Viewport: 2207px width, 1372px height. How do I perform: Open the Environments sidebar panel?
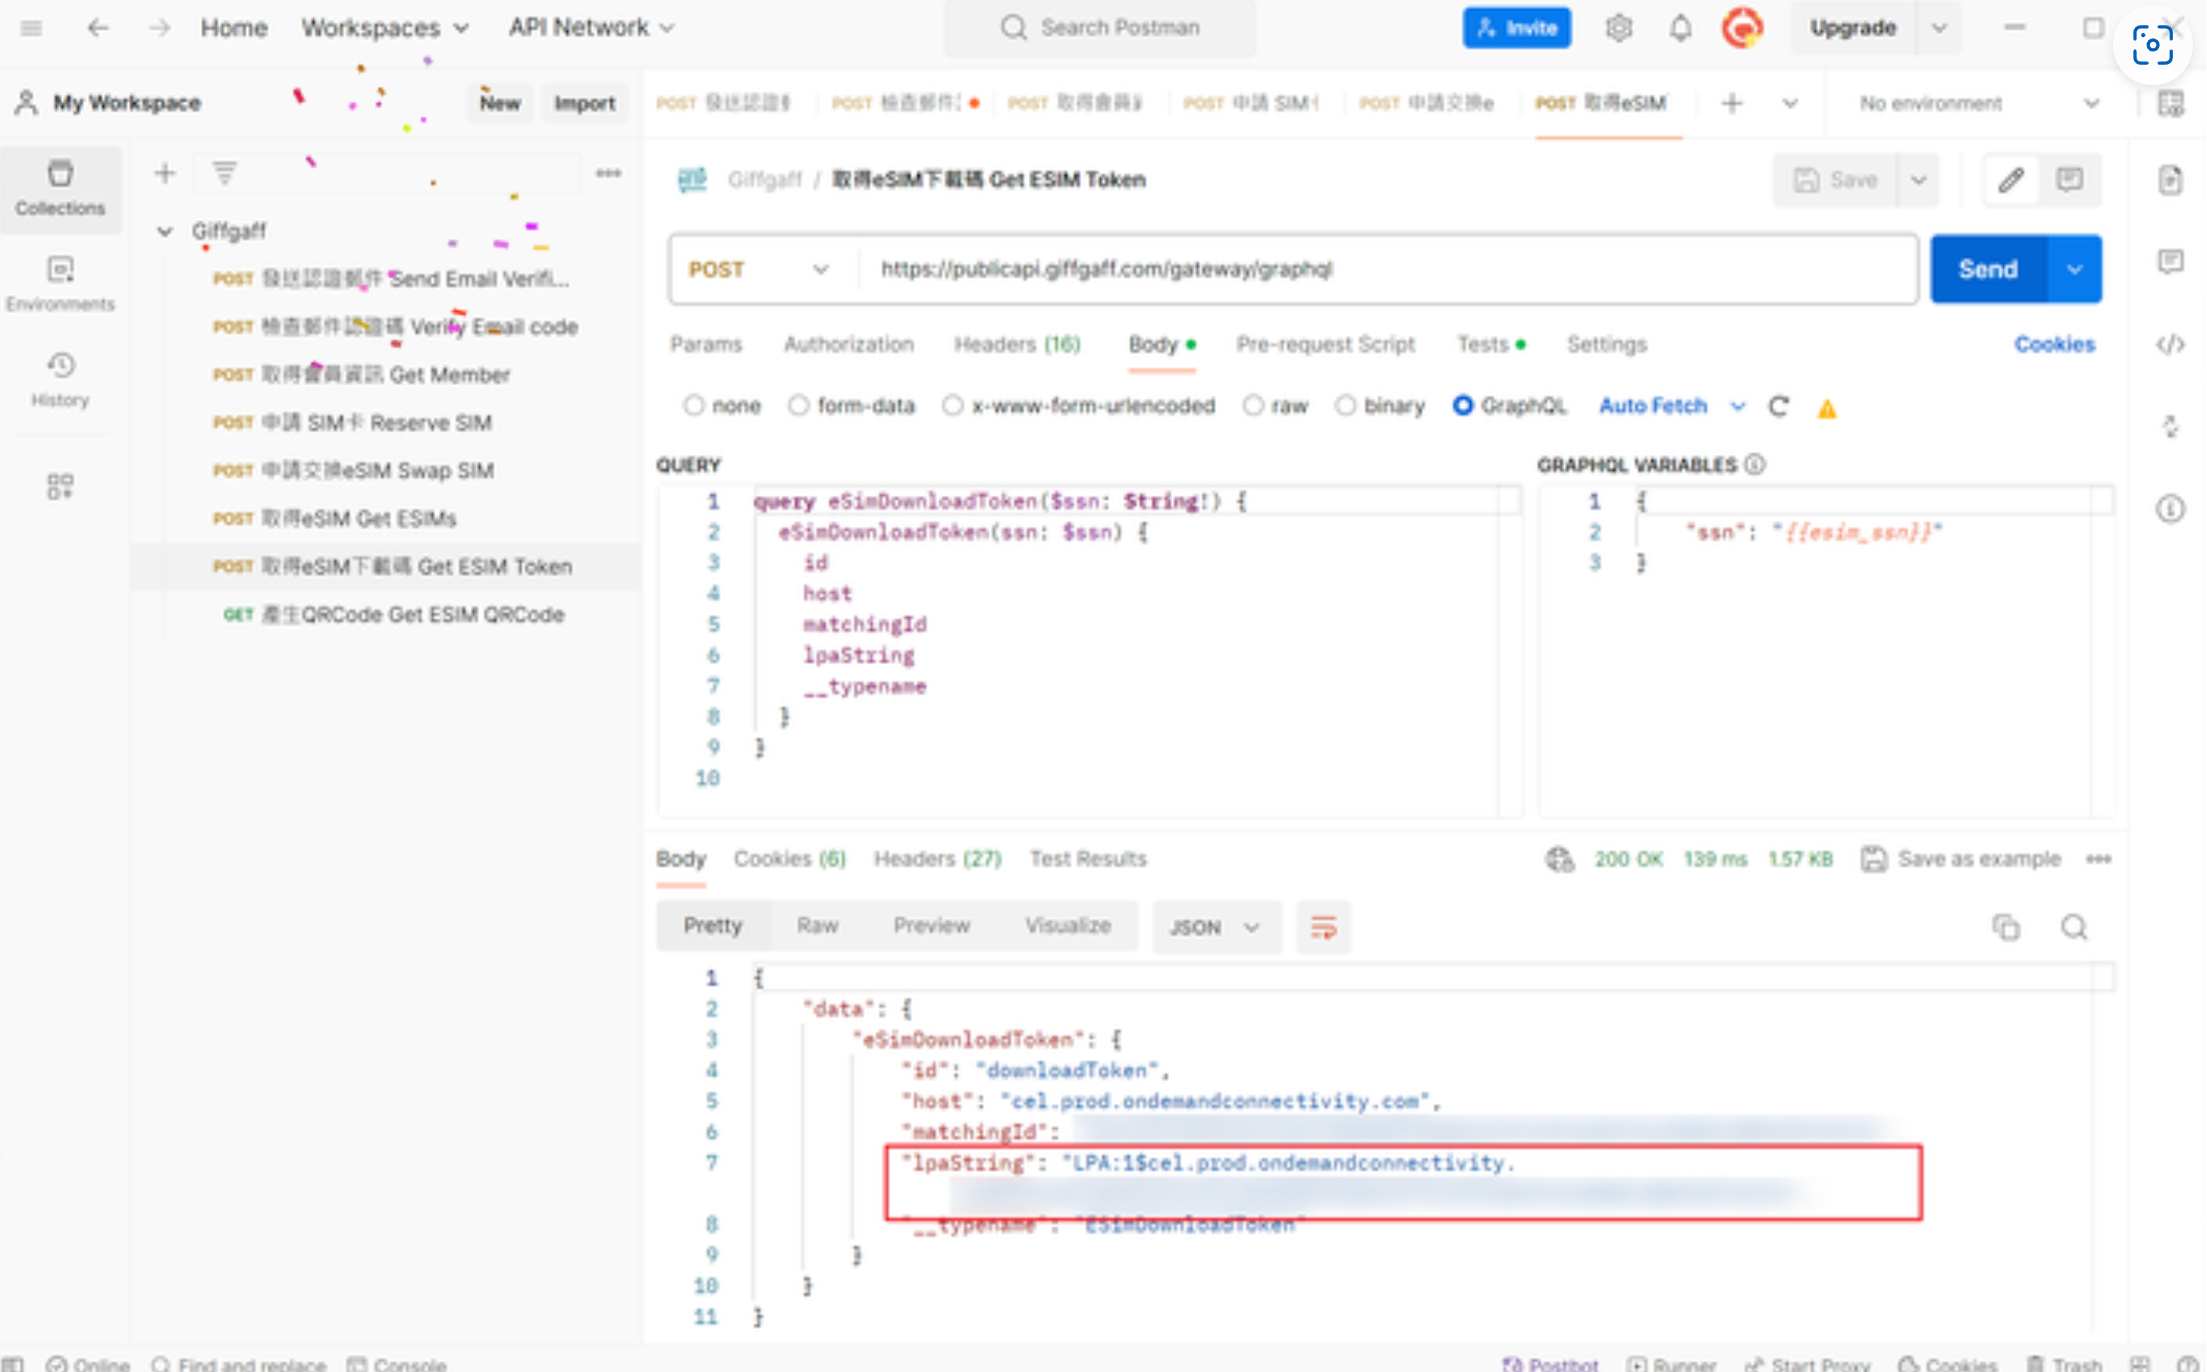(60, 284)
